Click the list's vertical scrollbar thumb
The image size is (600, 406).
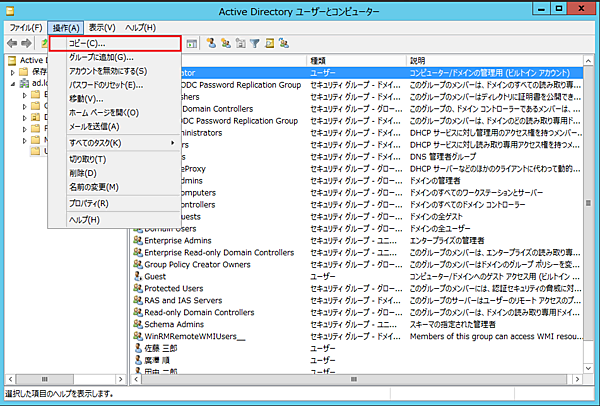click(x=588, y=203)
